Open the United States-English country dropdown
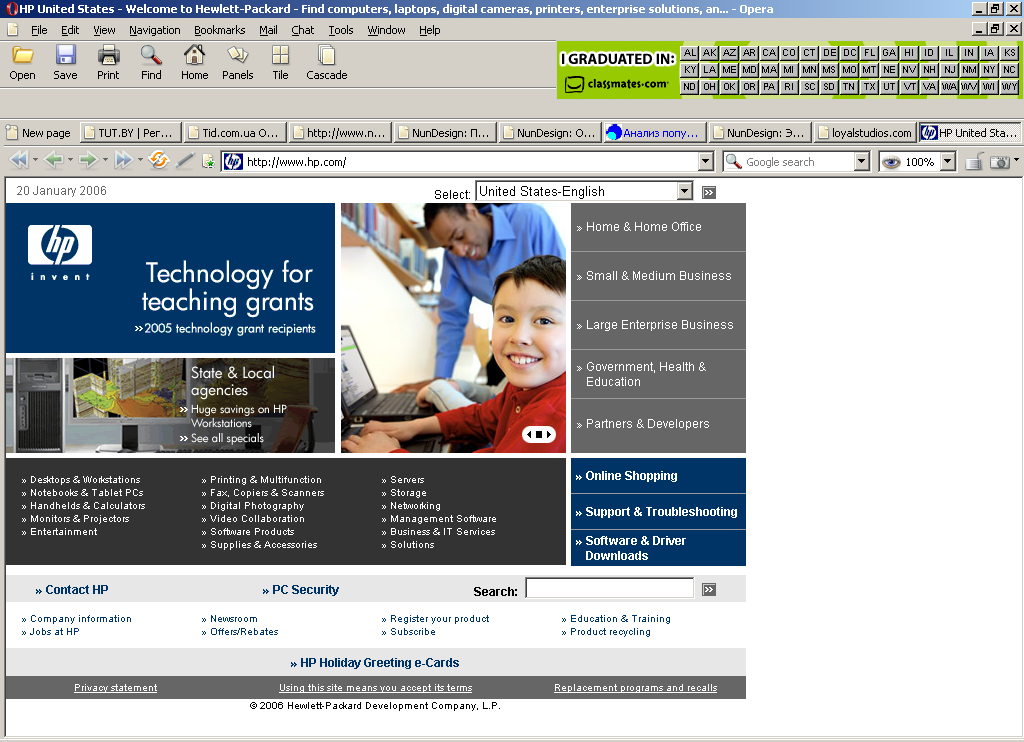The image size is (1024, 742). (684, 191)
